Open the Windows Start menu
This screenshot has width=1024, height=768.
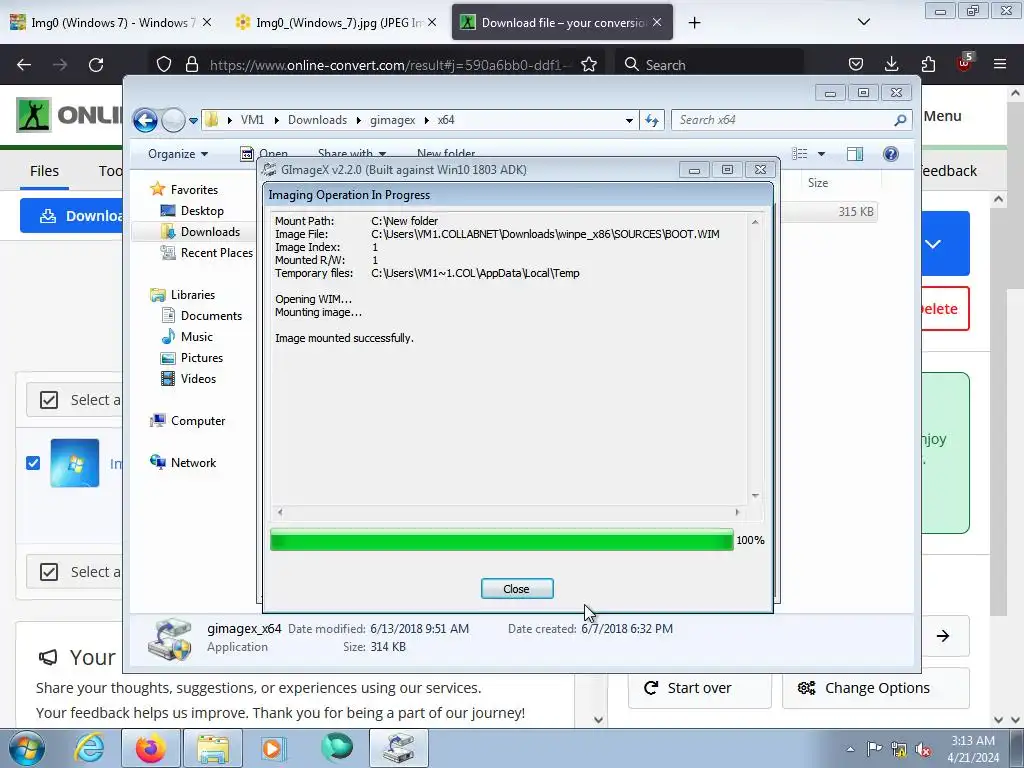coord(27,748)
